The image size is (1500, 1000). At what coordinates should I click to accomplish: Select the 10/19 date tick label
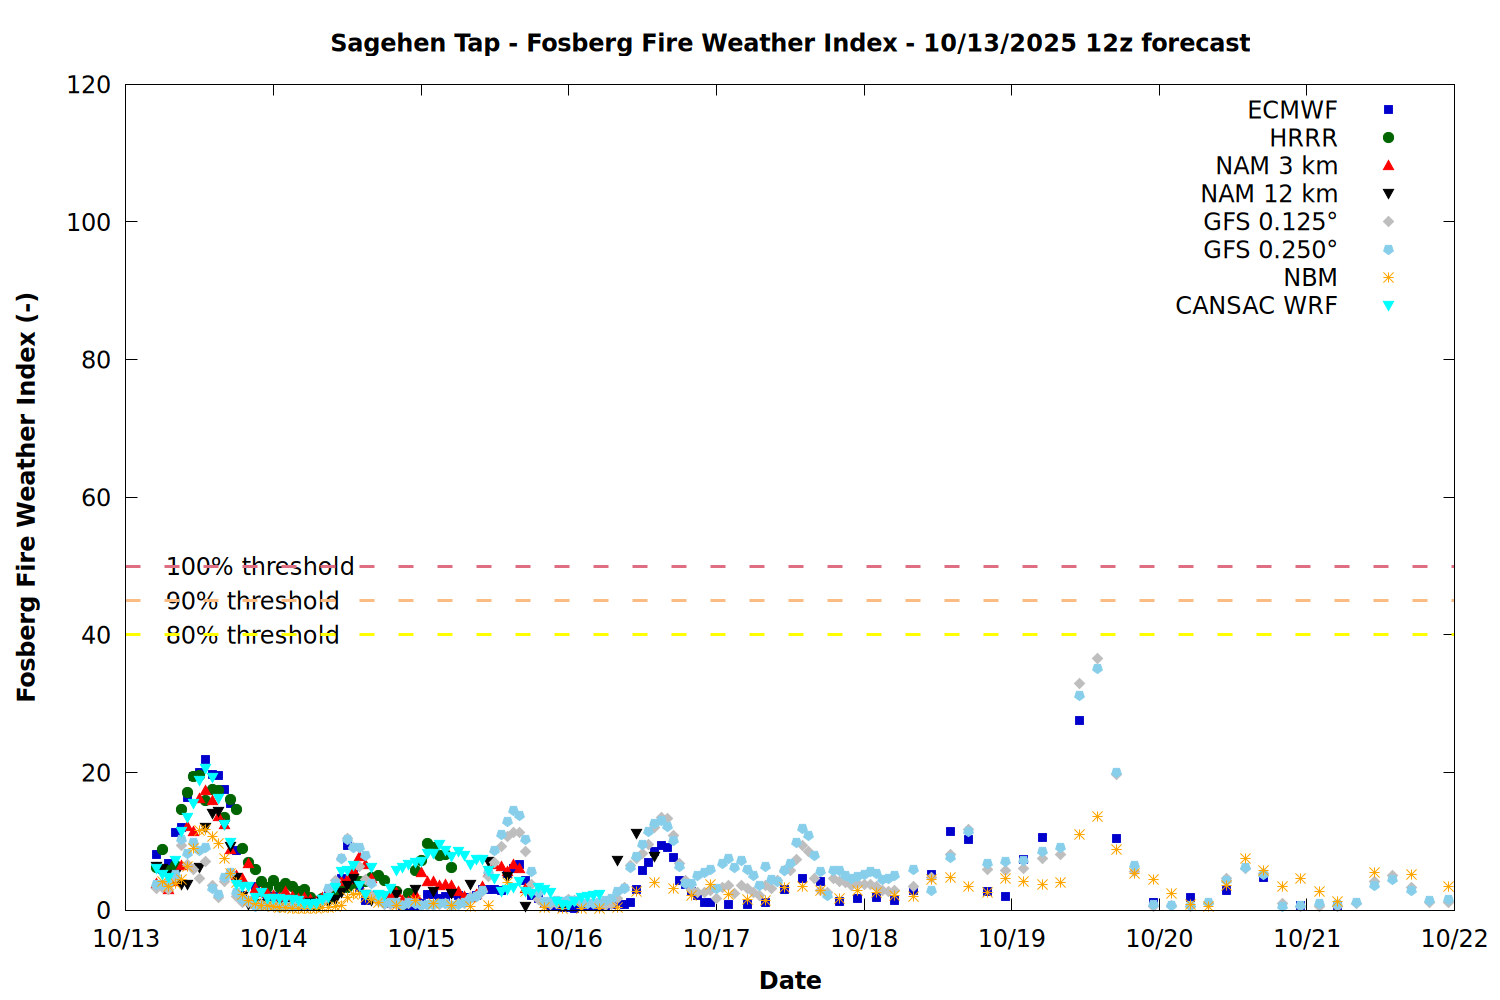tap(1011, 939)
